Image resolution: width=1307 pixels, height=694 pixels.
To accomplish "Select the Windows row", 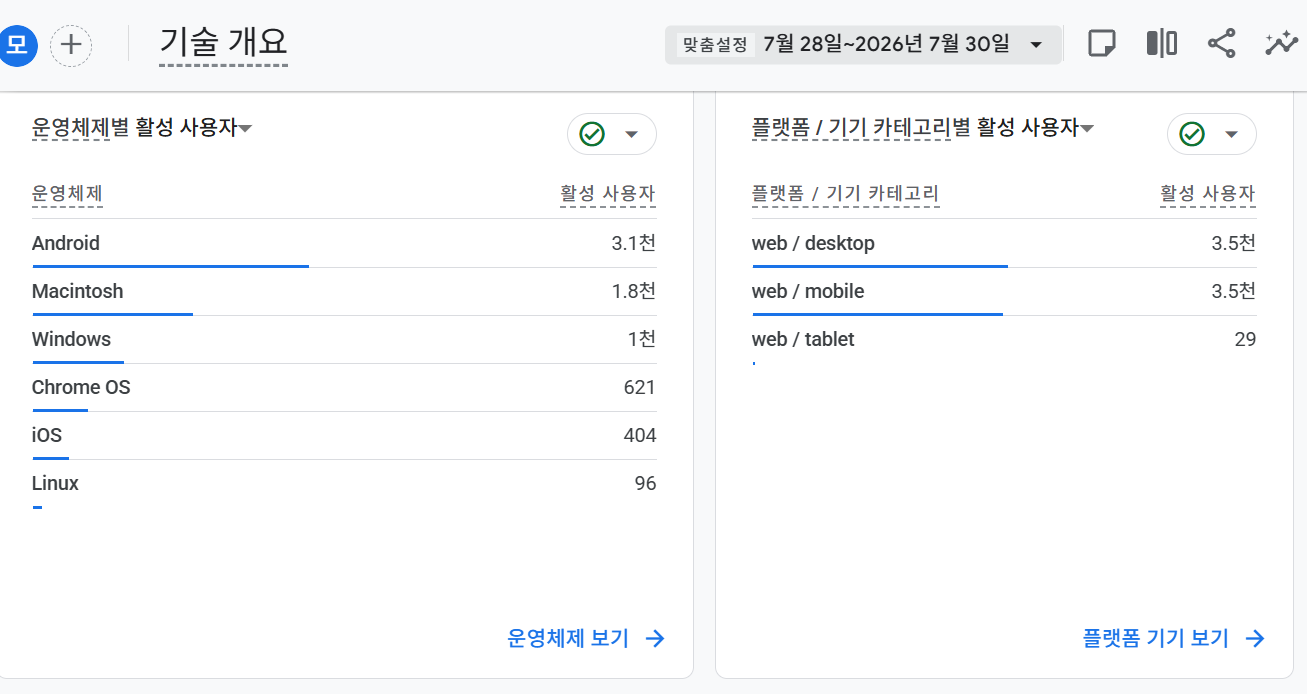I will pyautogui.click(x=344, y=339).
